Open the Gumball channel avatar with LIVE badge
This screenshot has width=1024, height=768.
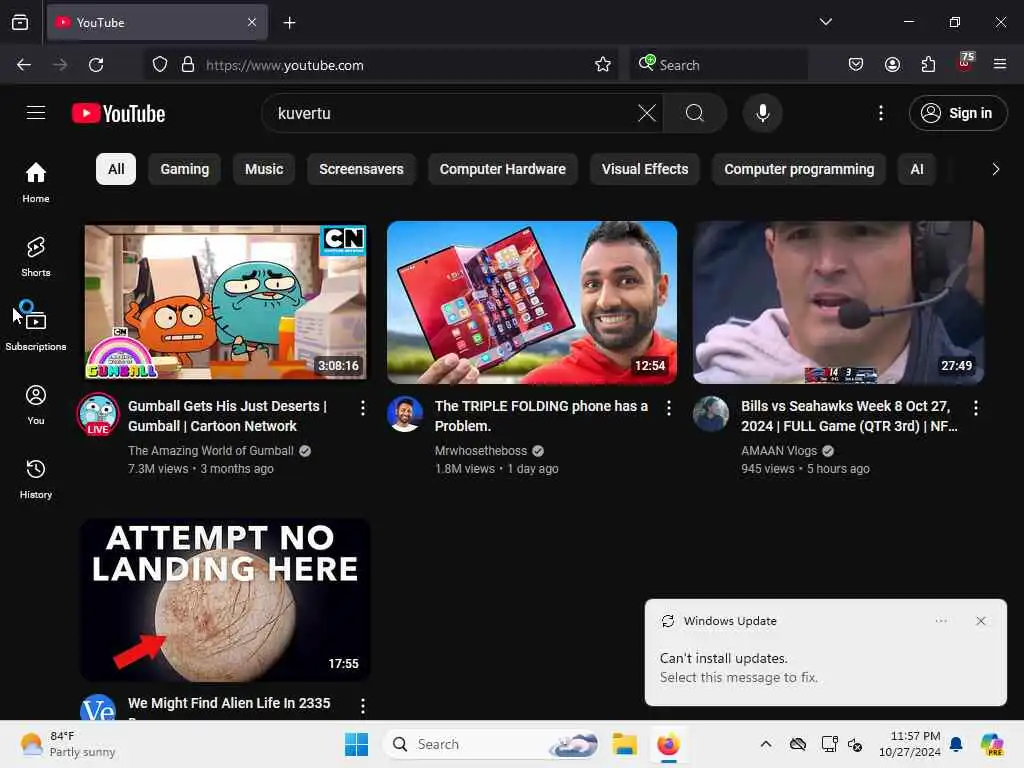pyautogui.click(x=98, y=413)
